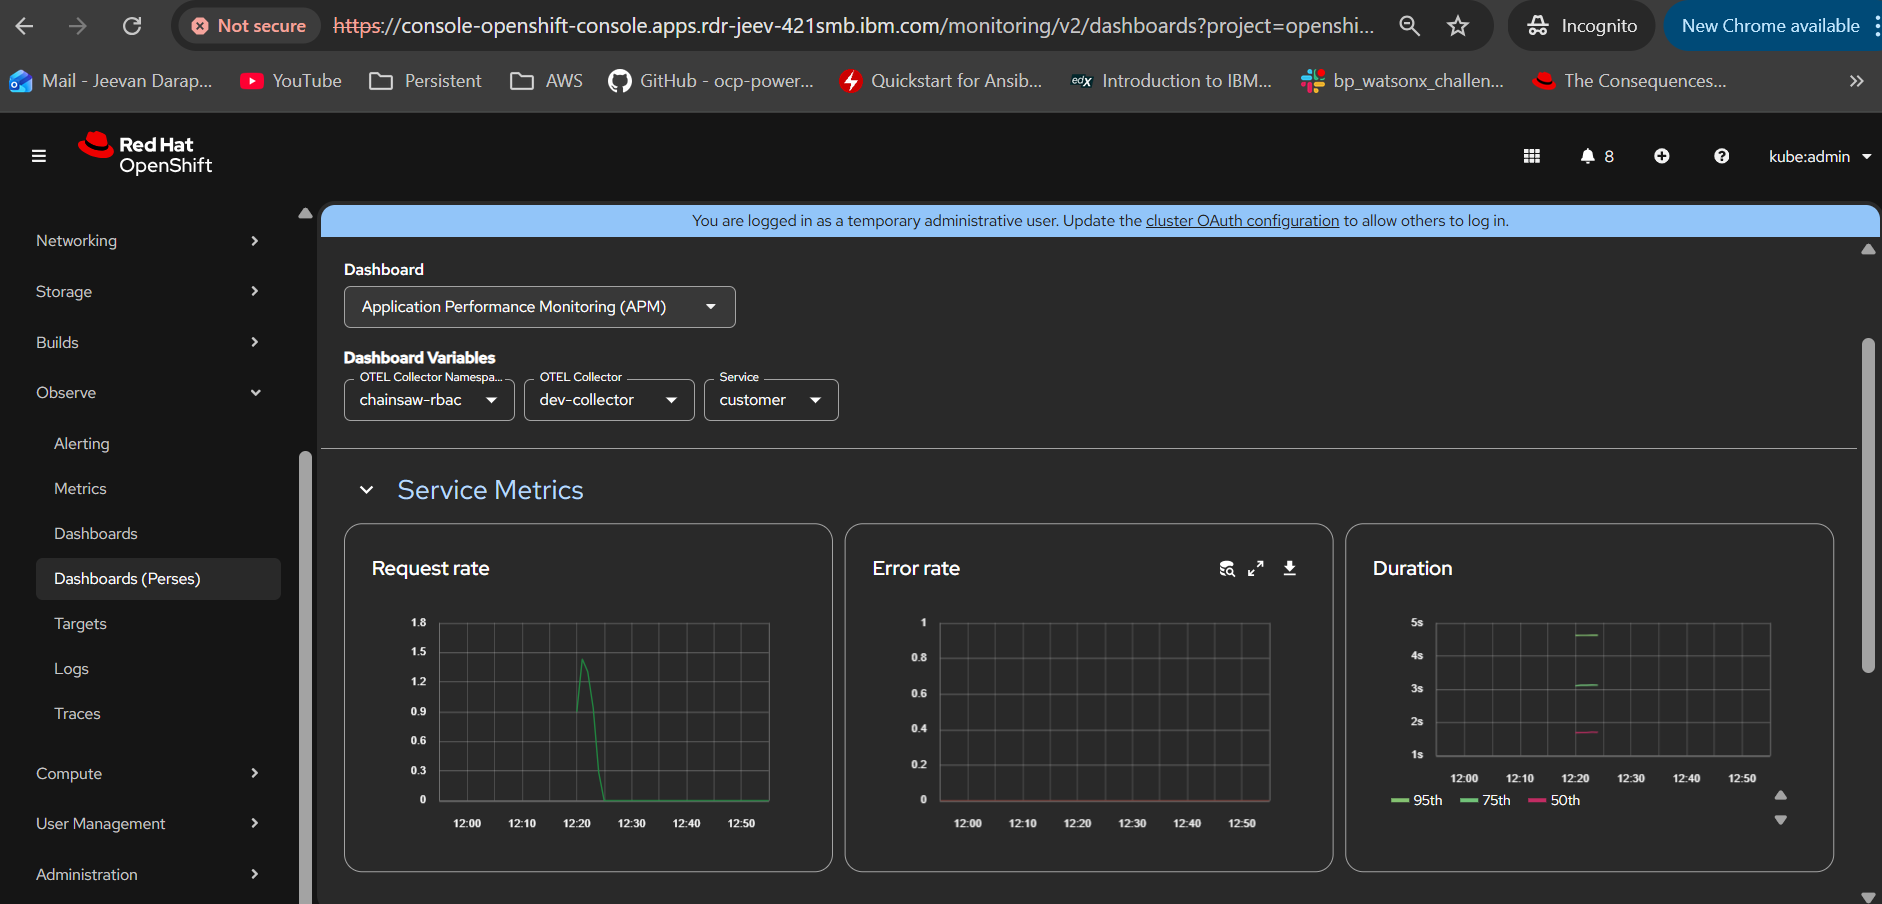Open the Dashboard selection dropdown
Viewport: 1882px width, 904px height.
coord(539,307)
